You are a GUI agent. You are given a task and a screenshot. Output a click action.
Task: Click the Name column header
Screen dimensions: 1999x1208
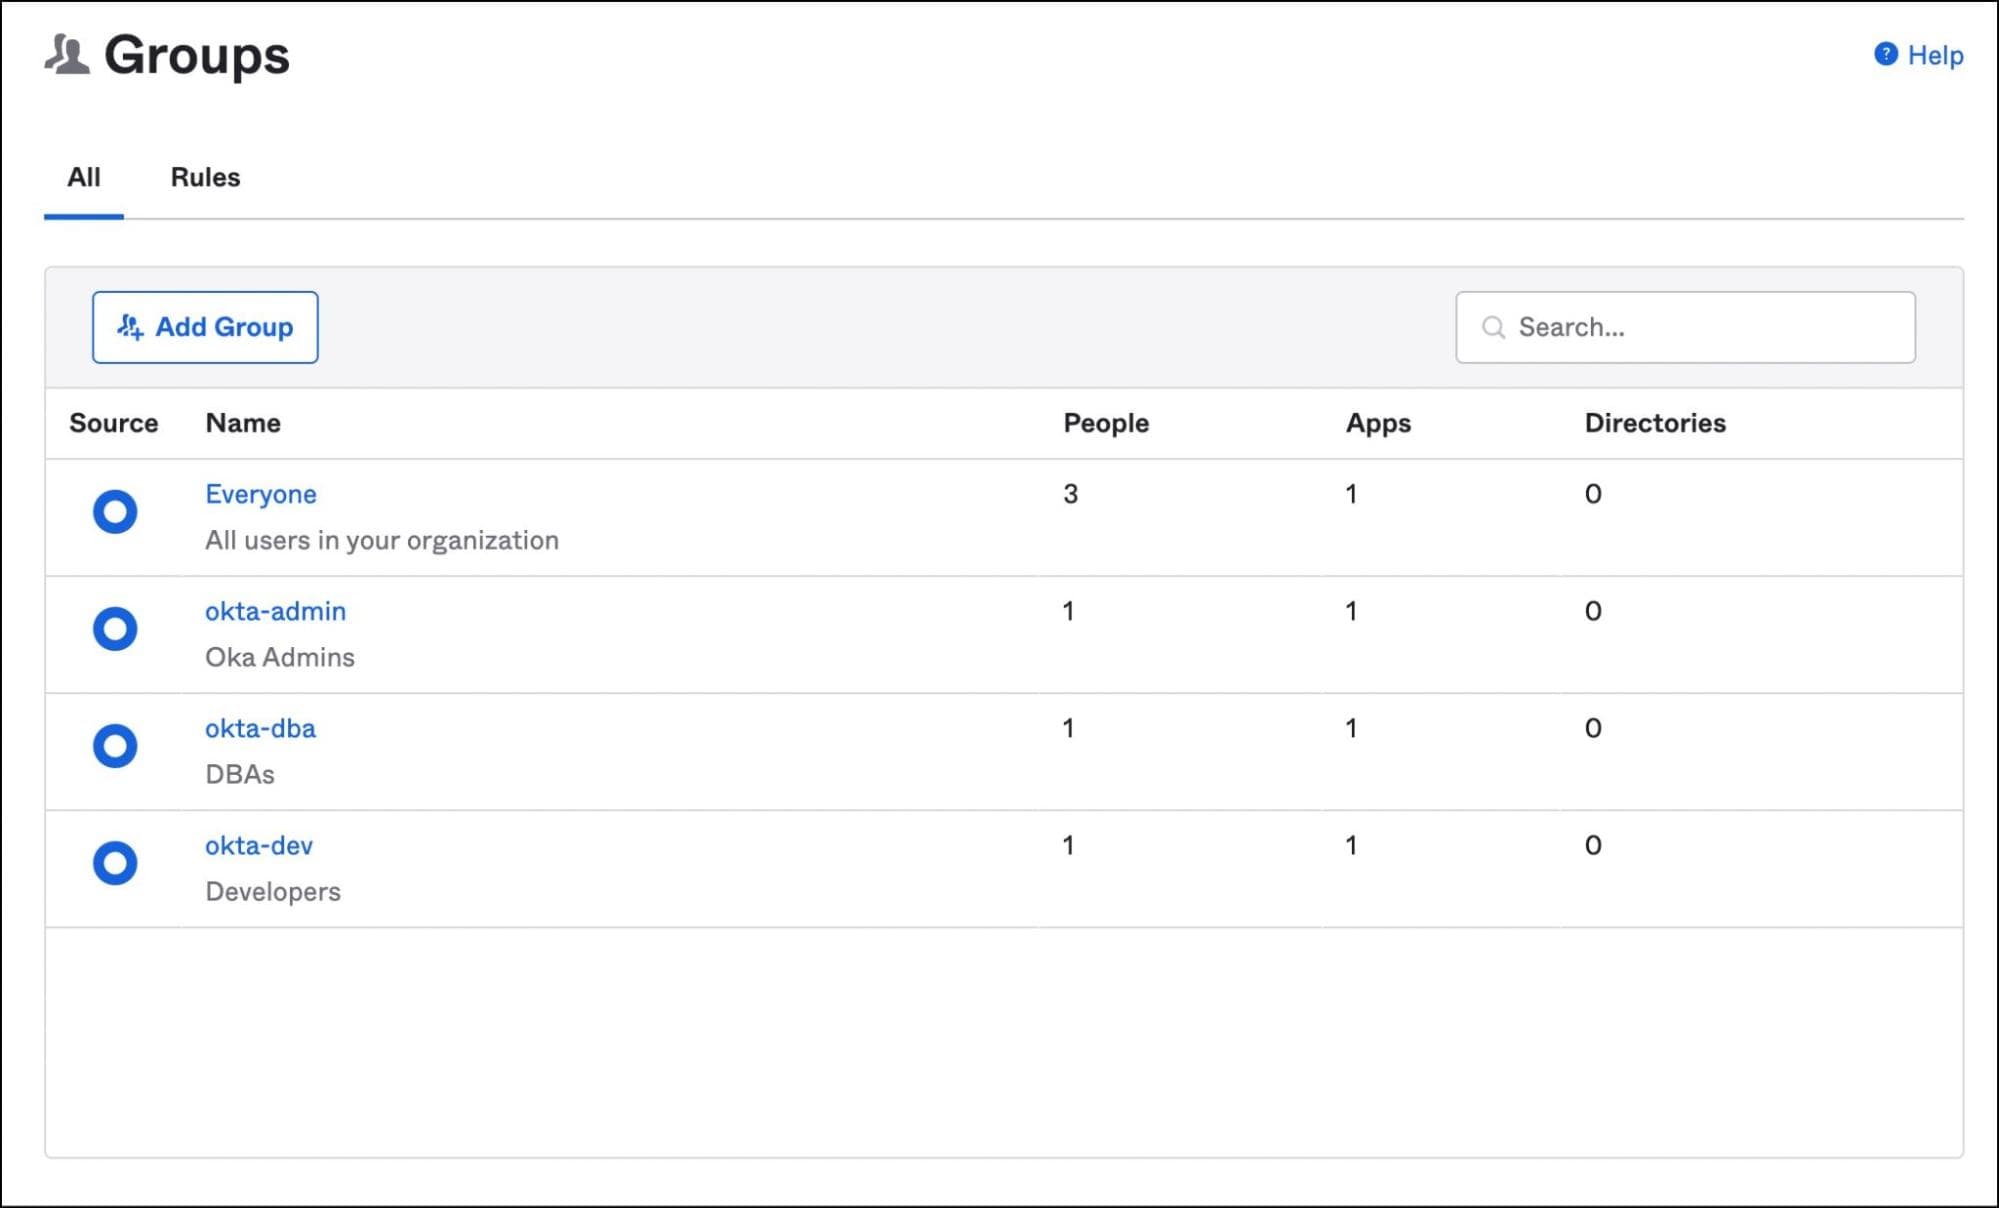tap(243, 423)
